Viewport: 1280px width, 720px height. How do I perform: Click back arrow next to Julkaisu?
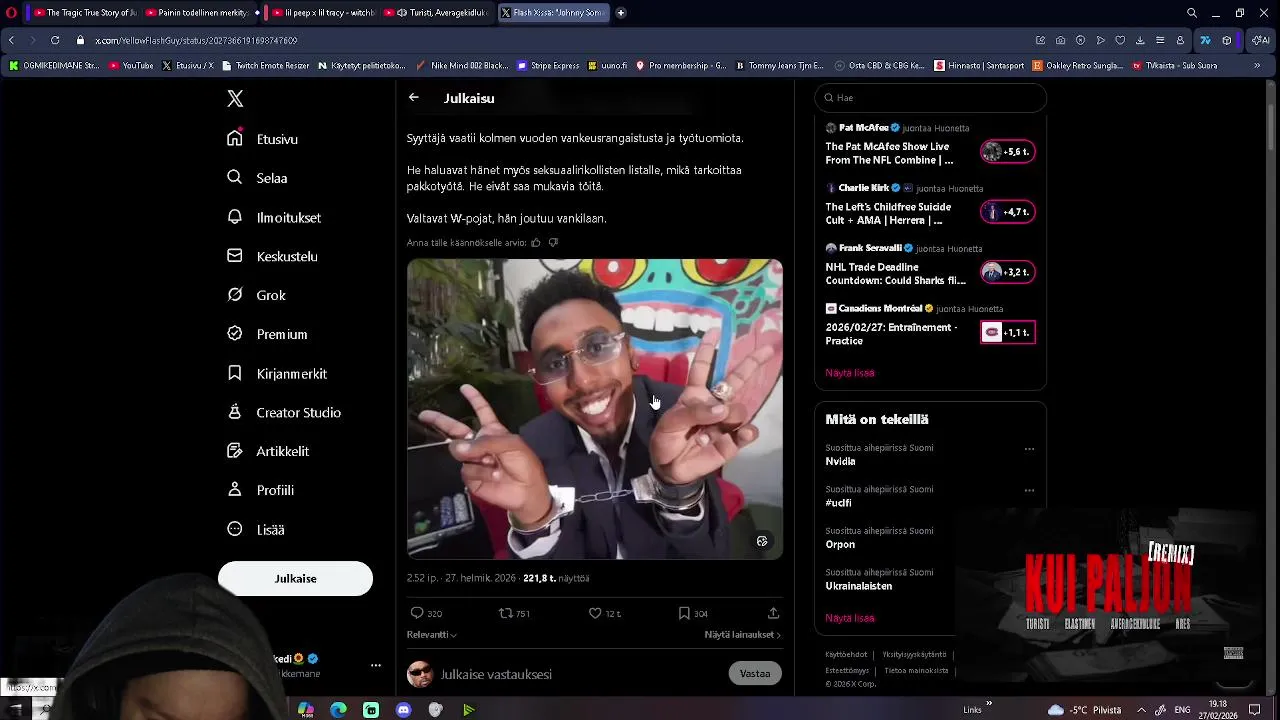(414, 98)
